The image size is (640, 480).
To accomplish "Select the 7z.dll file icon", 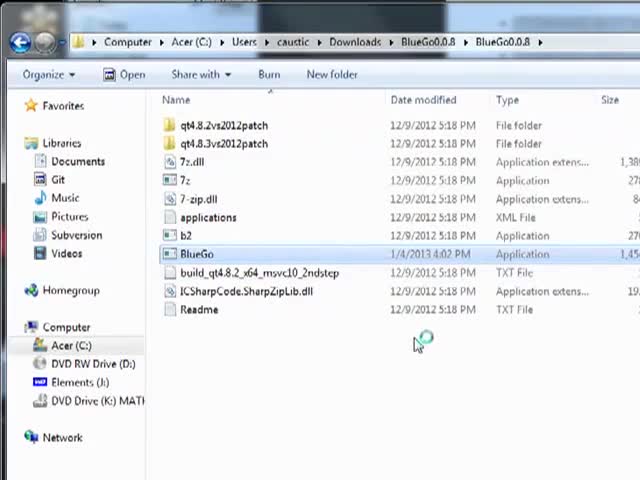I will (x=170, y=162).
